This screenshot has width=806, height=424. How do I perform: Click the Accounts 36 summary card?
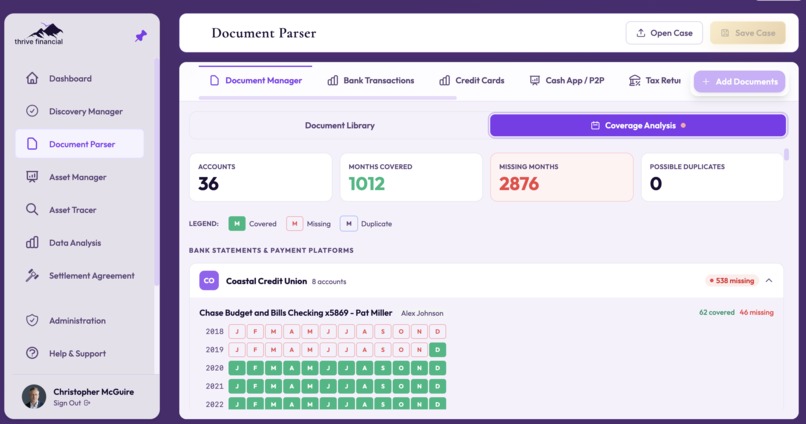click(x=261, y=177)
